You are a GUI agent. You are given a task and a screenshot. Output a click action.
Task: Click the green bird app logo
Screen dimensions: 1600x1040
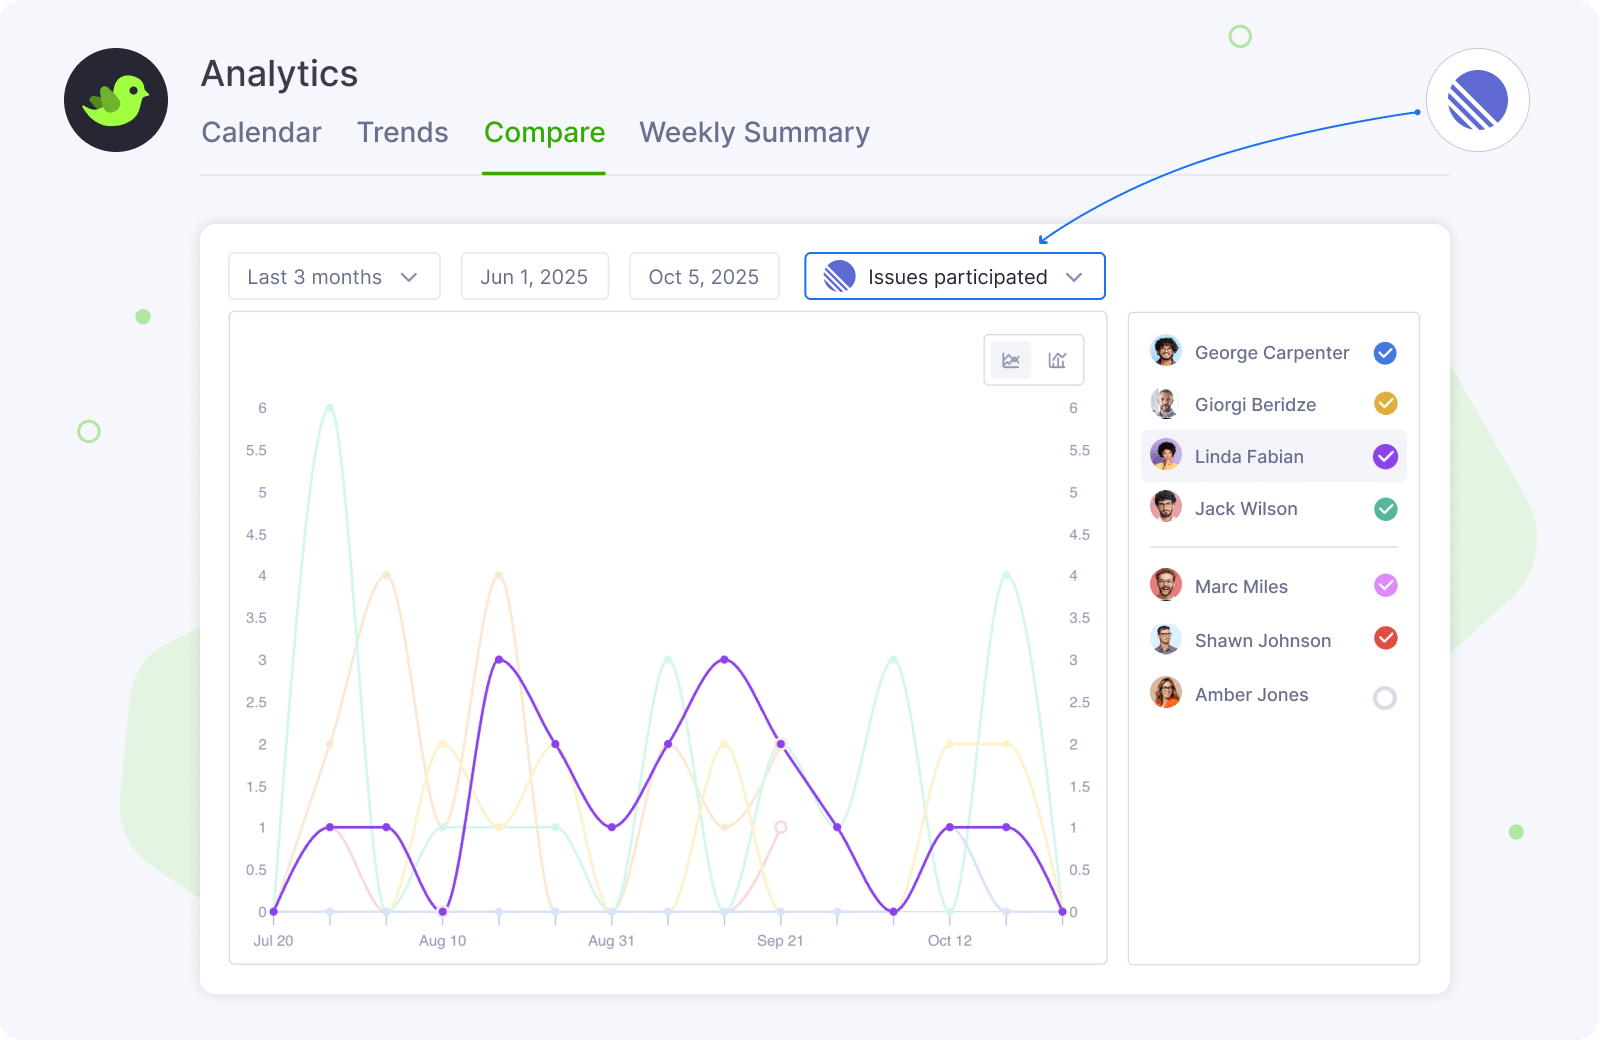[116, 100]
